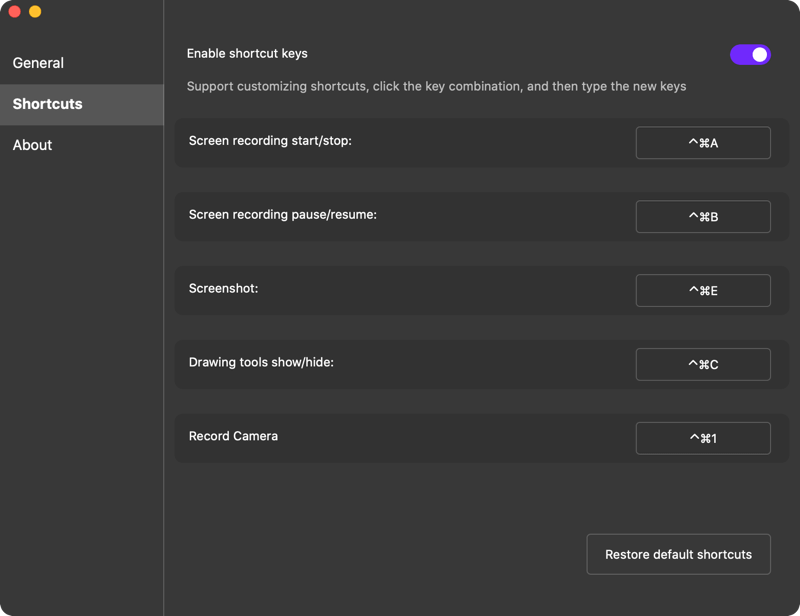Click the Screen recording start/stop shortcut field
This screenshot has width=800, height=616.
pos(703,143)
